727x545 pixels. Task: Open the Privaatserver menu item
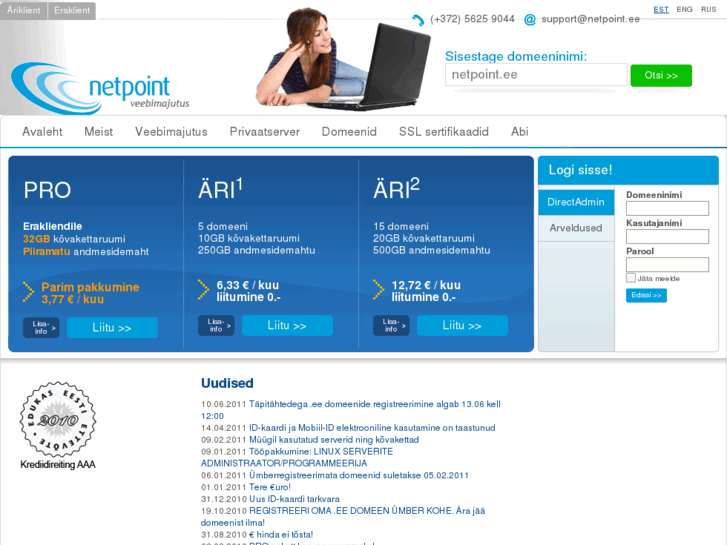click(265, 132)
